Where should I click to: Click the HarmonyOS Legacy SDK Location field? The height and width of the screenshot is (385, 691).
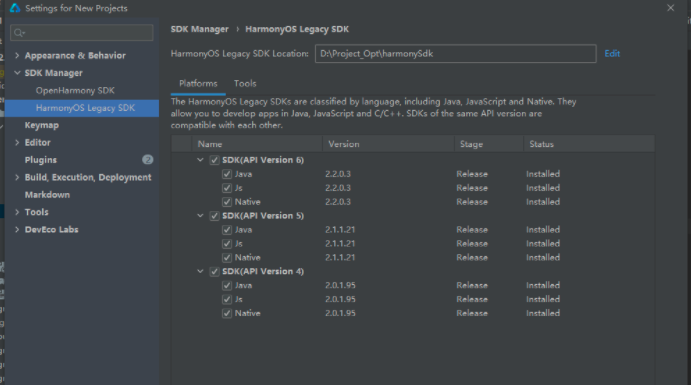click(456, 54)
